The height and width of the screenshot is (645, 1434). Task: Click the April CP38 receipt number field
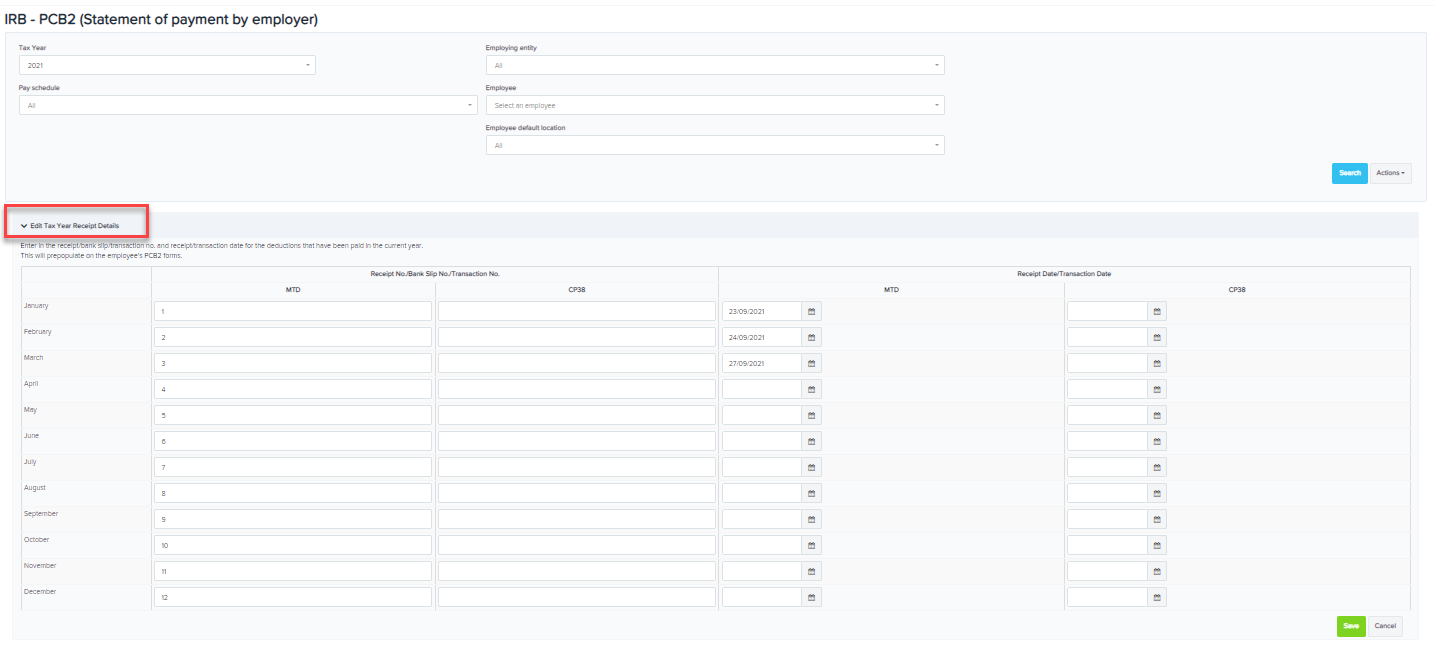[x=576, y=389]
